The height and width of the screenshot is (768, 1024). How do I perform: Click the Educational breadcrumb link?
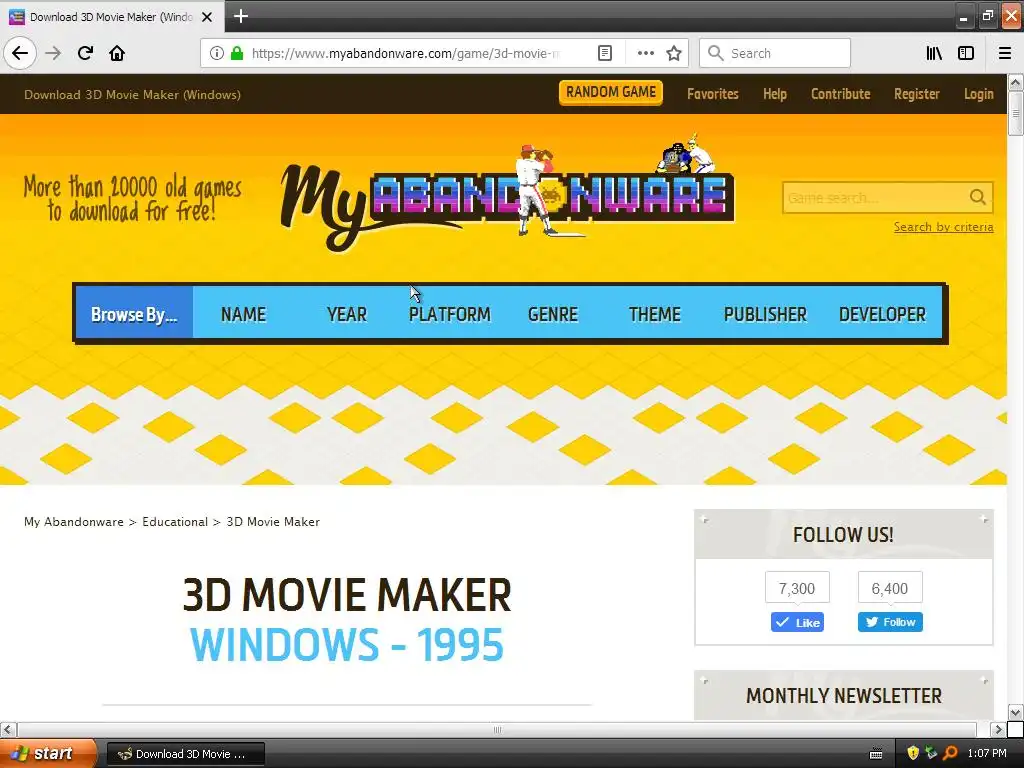pos(175,522)
